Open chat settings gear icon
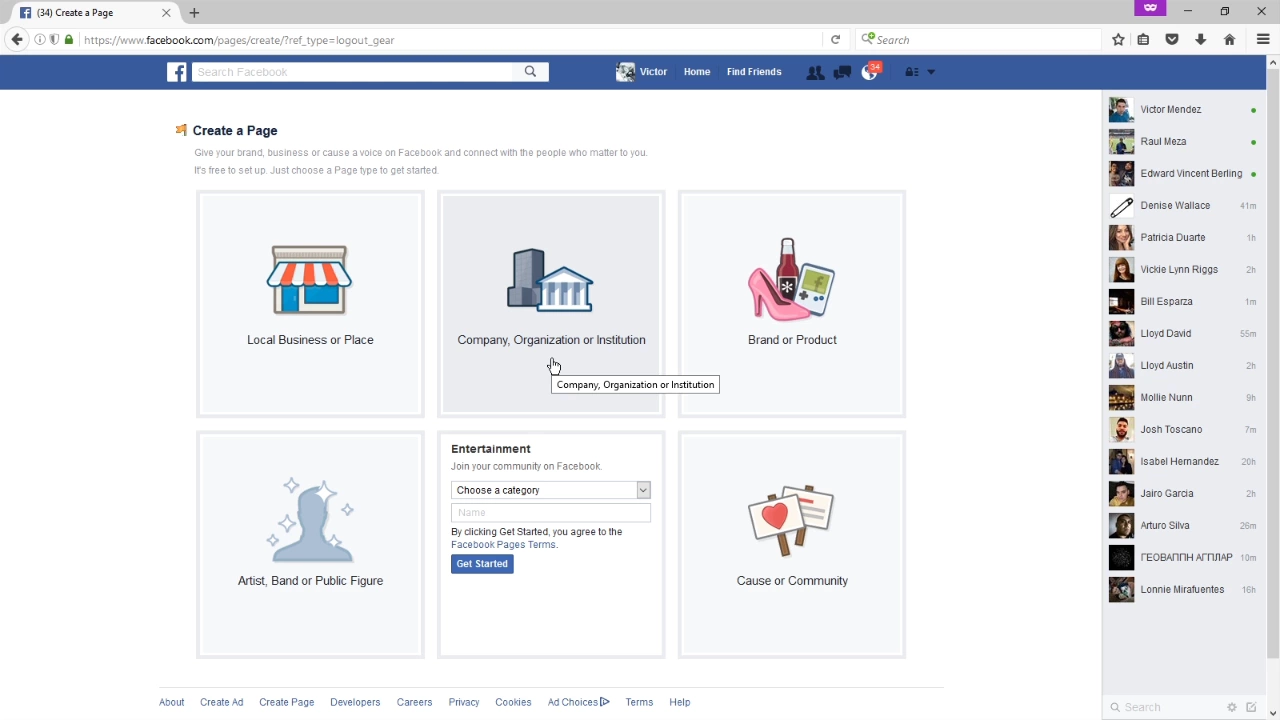This screenshot has width=1280, height=720. [x=1232, y=707]
